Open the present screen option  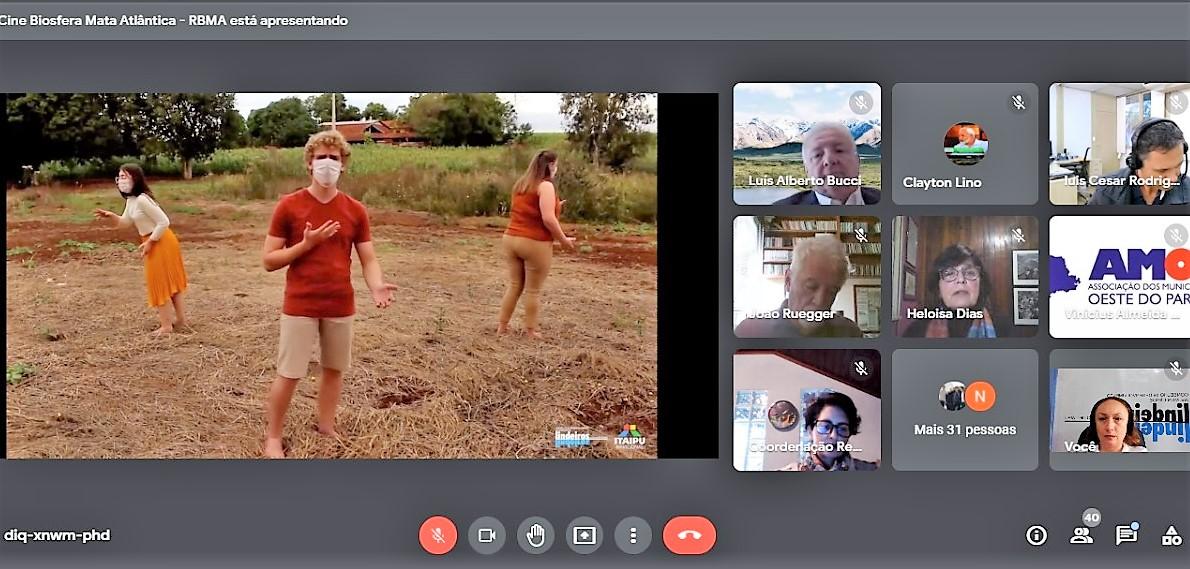[x=584, y=536]
